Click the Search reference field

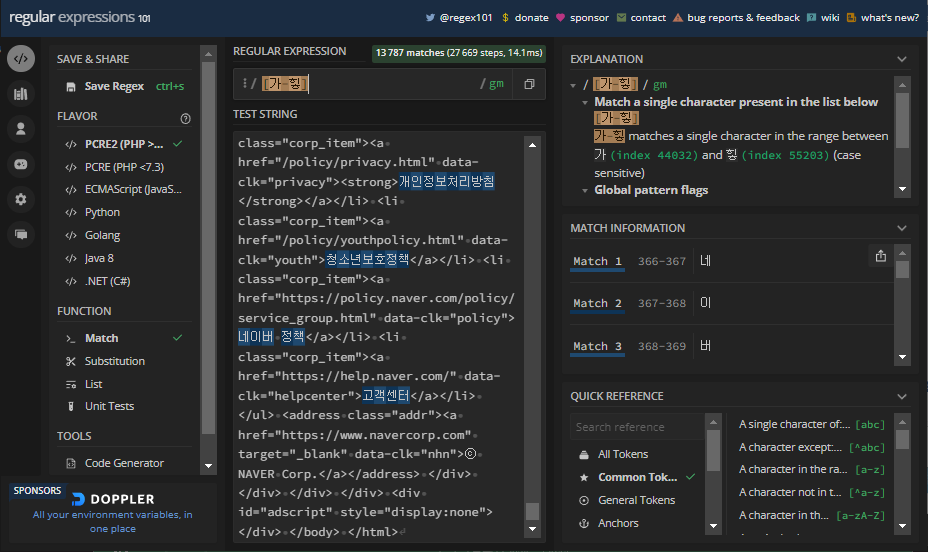[637, 427]
